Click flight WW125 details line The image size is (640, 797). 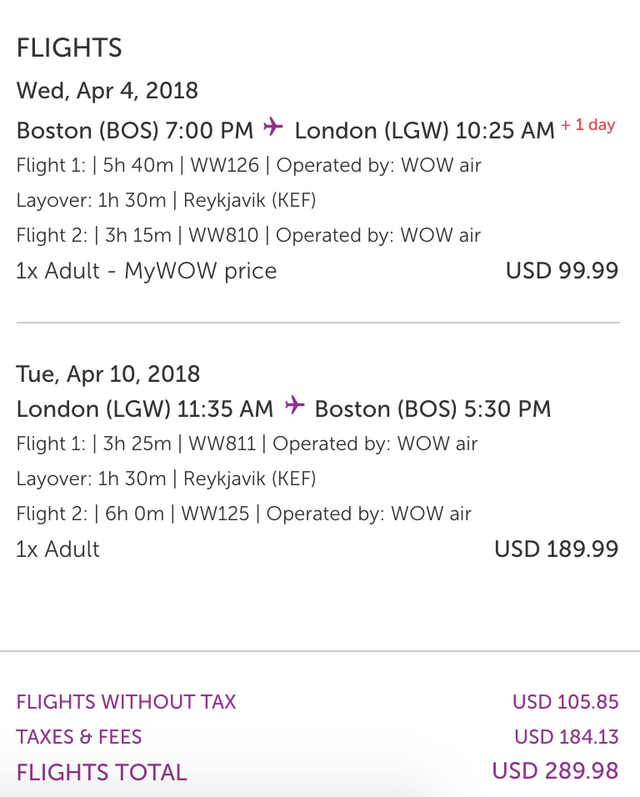tap(243, 514)
